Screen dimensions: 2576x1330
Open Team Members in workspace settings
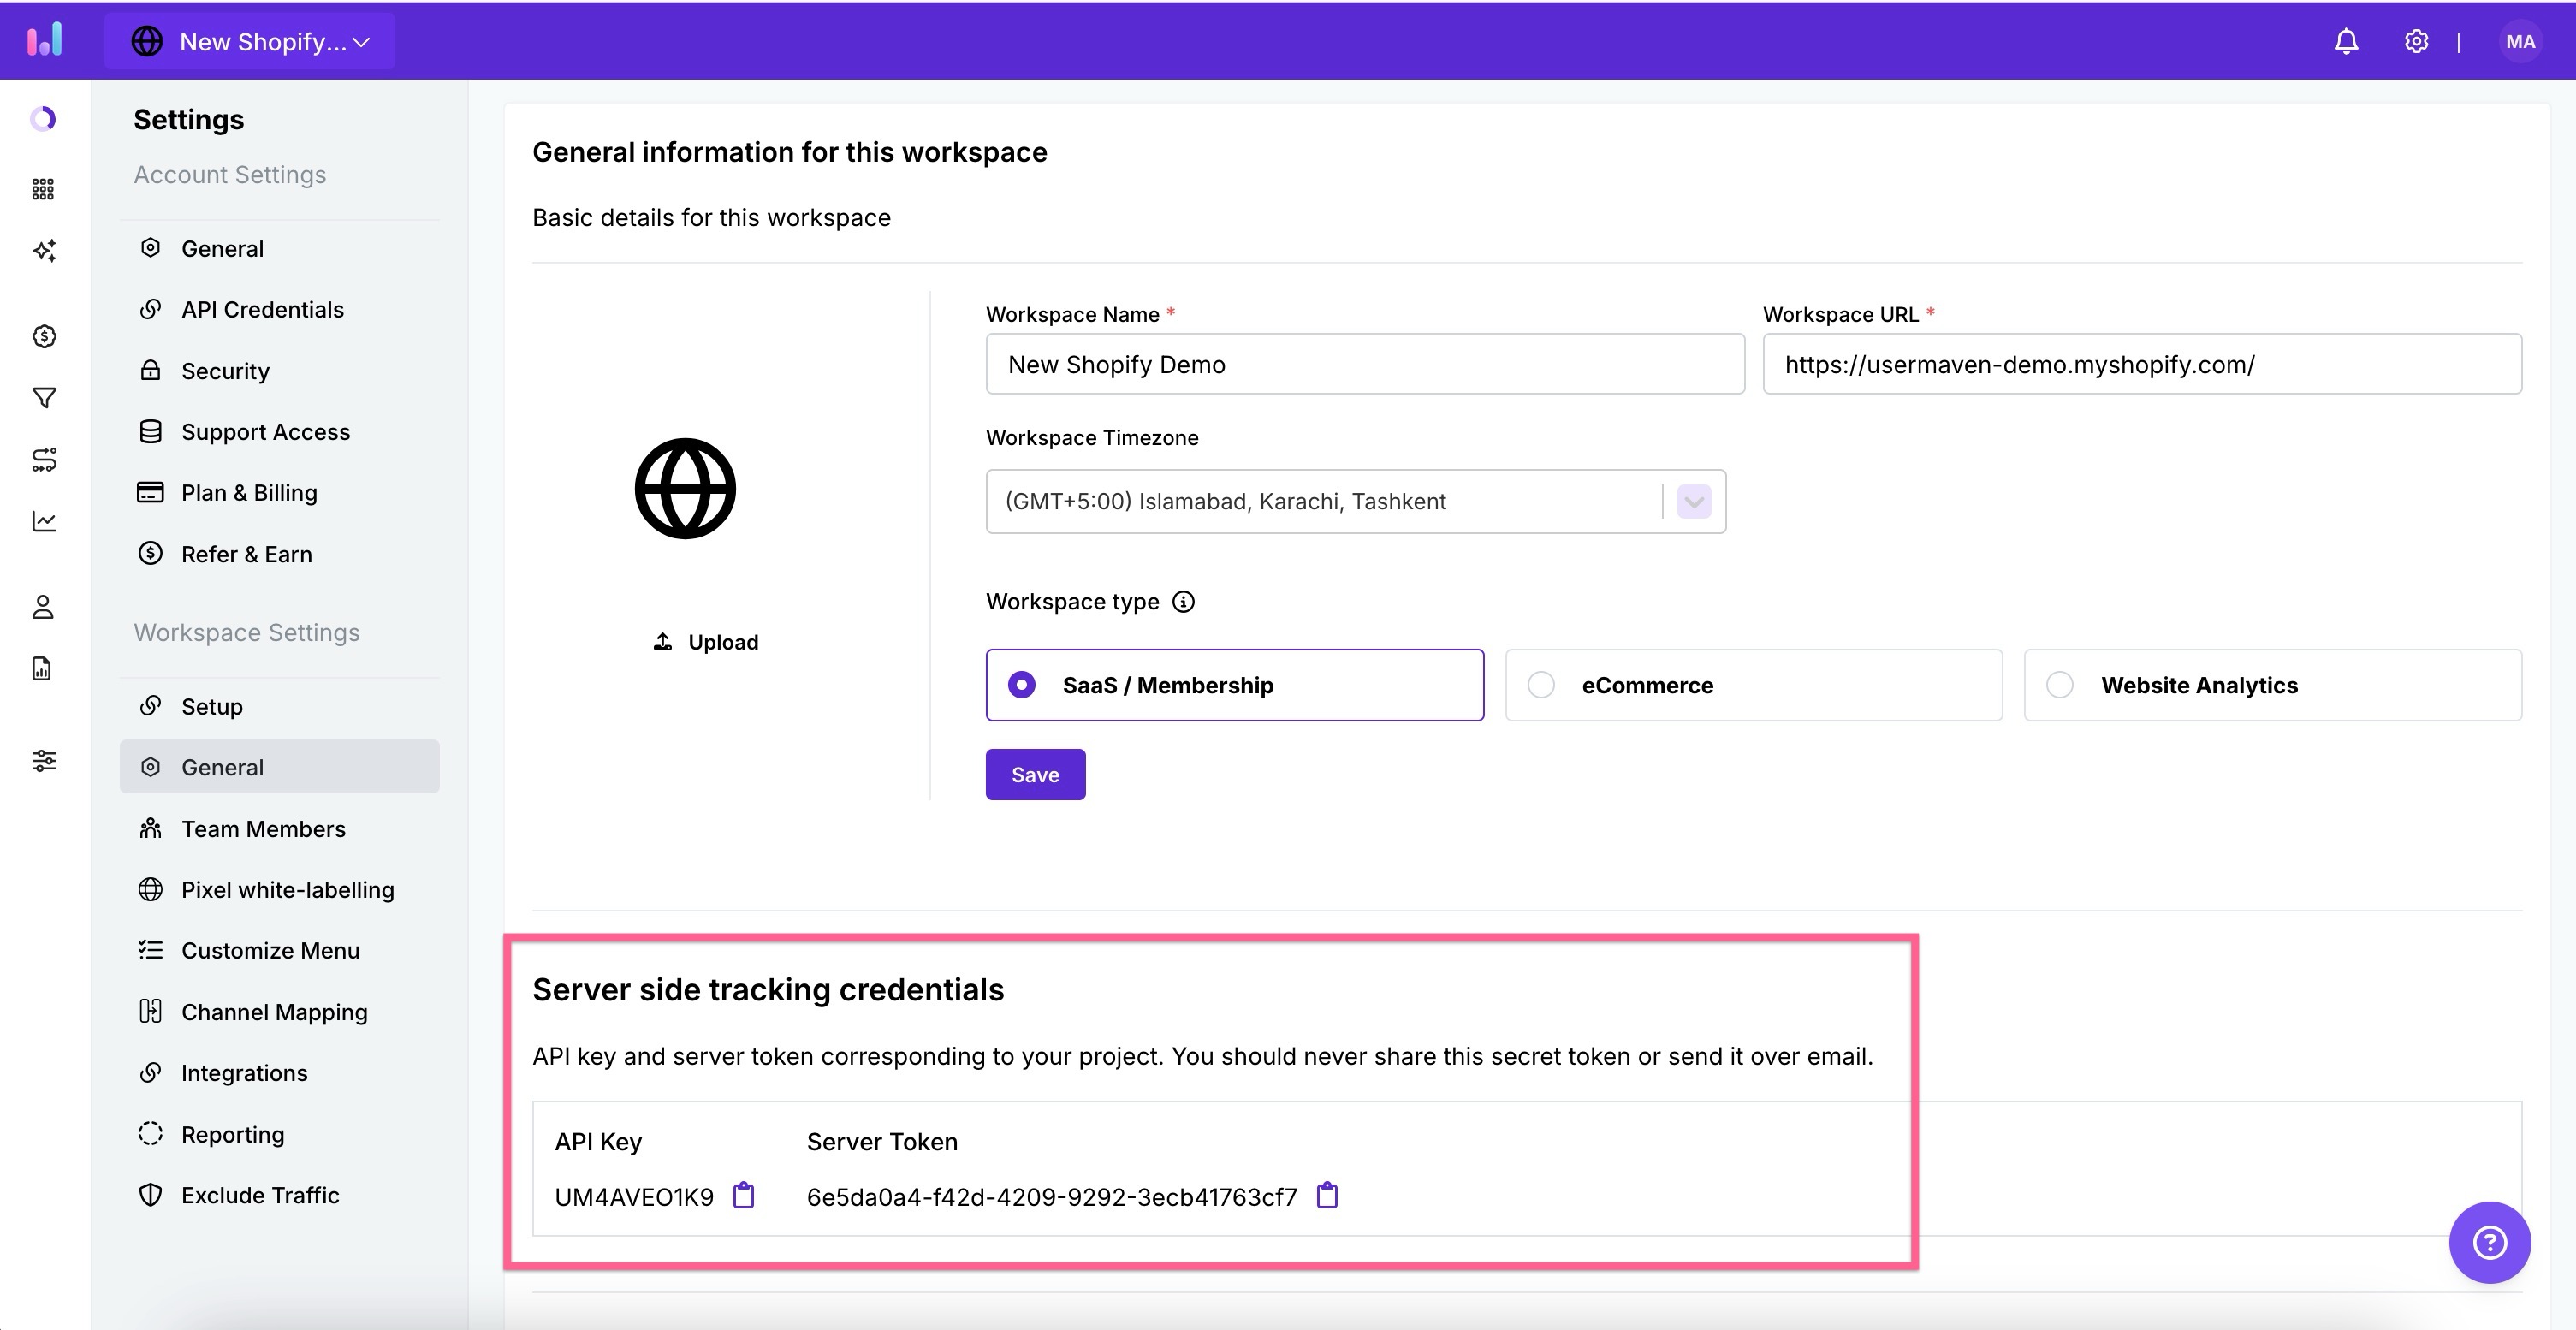click(263, 829)
